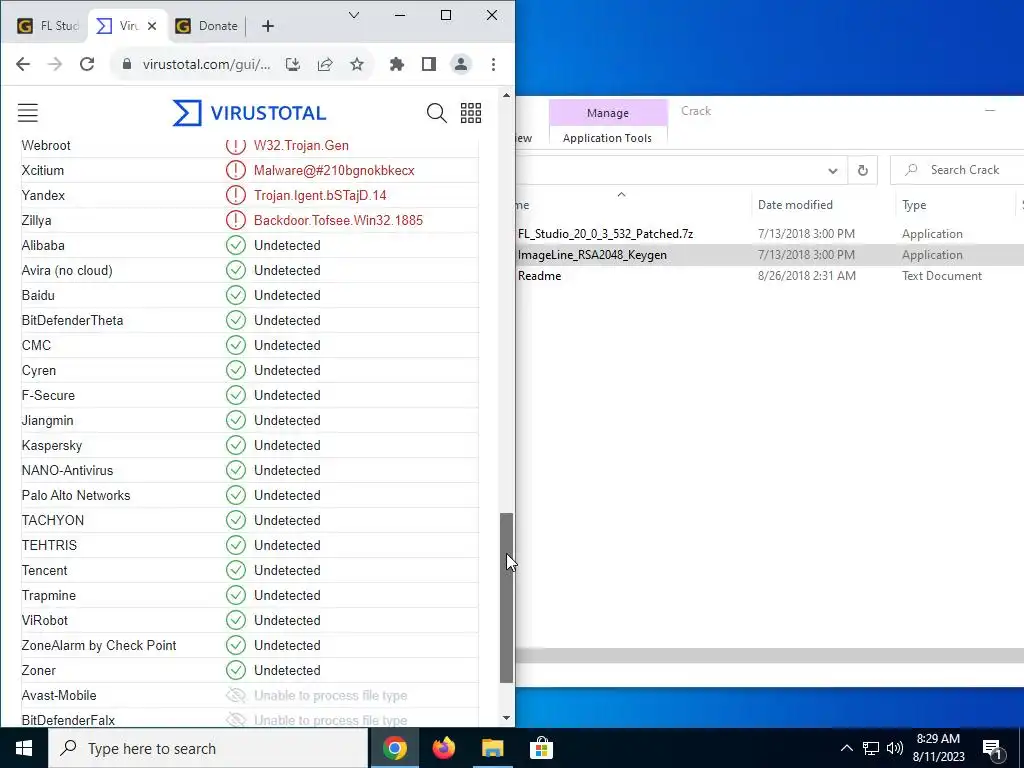Click scrollbar up arrow in Chrome
Screen dimensions: 1024x768
coord(506,95)
